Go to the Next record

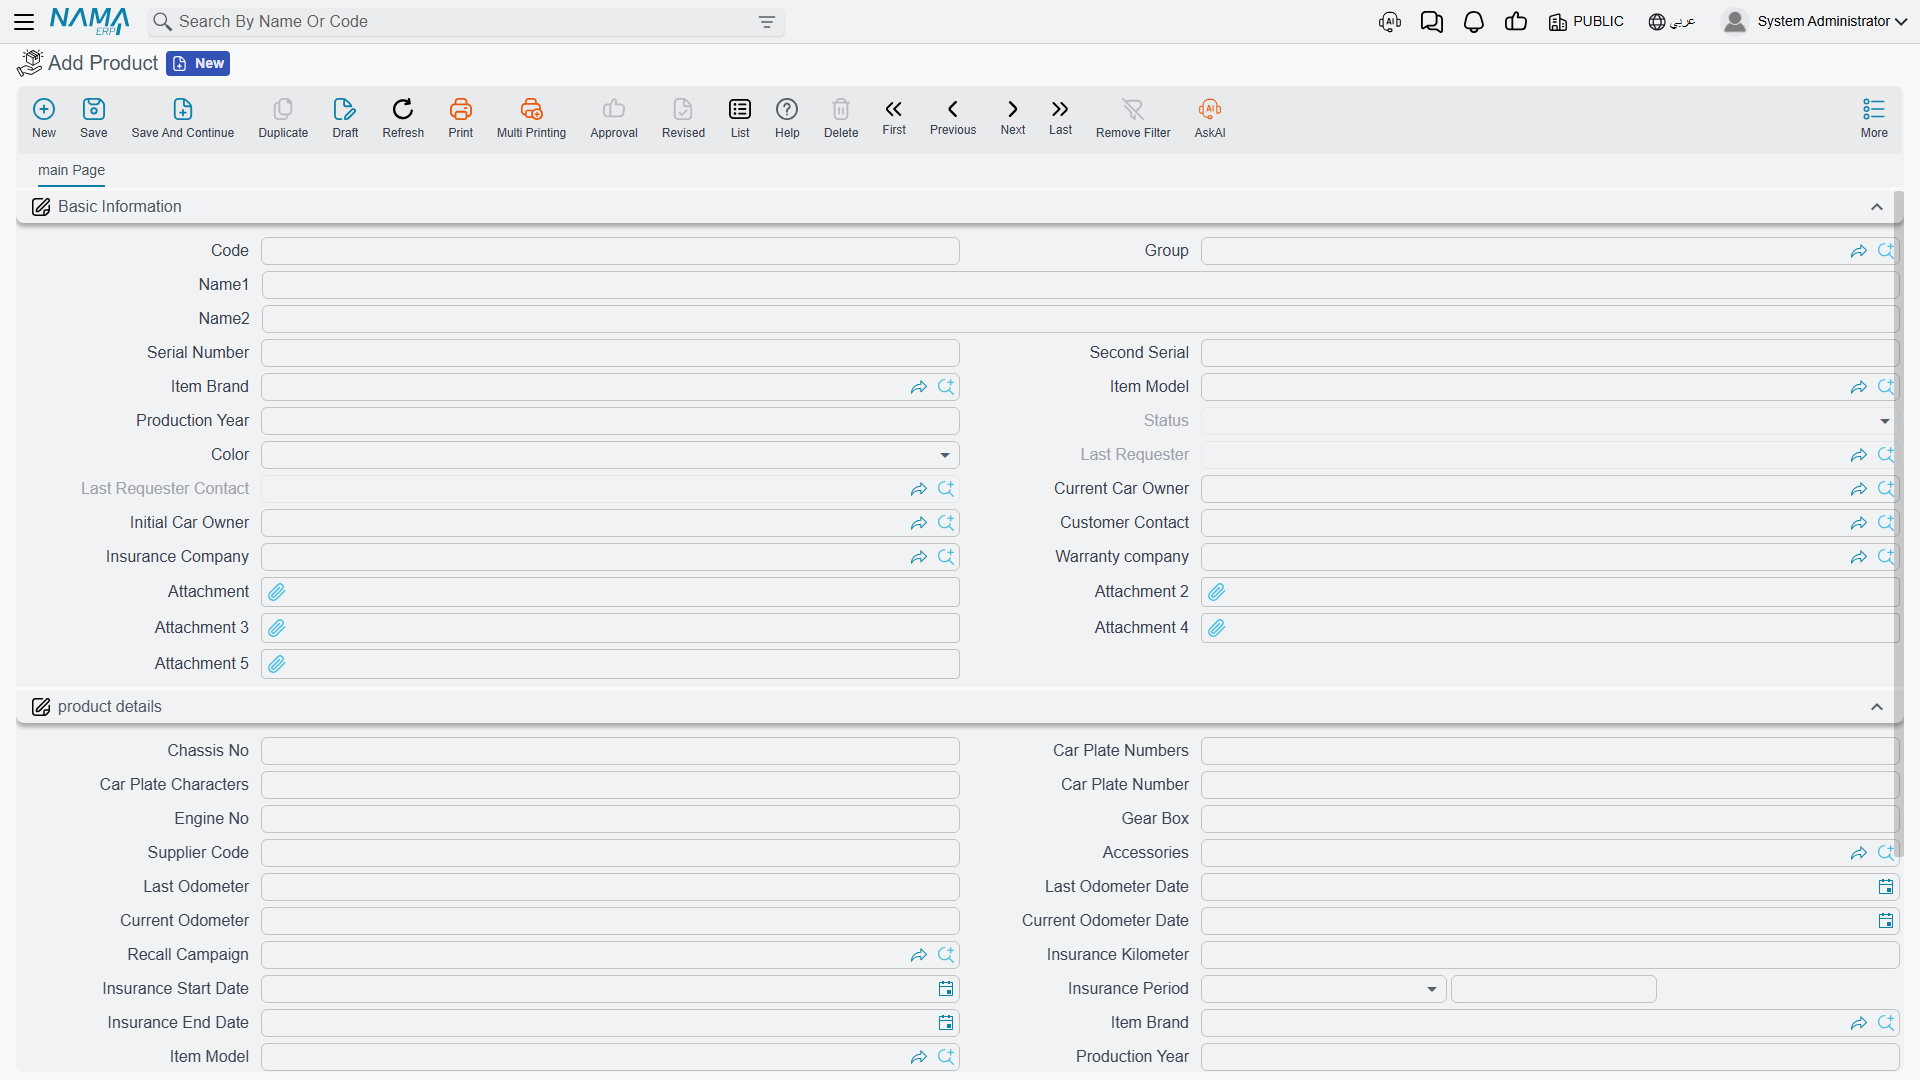1013,116
